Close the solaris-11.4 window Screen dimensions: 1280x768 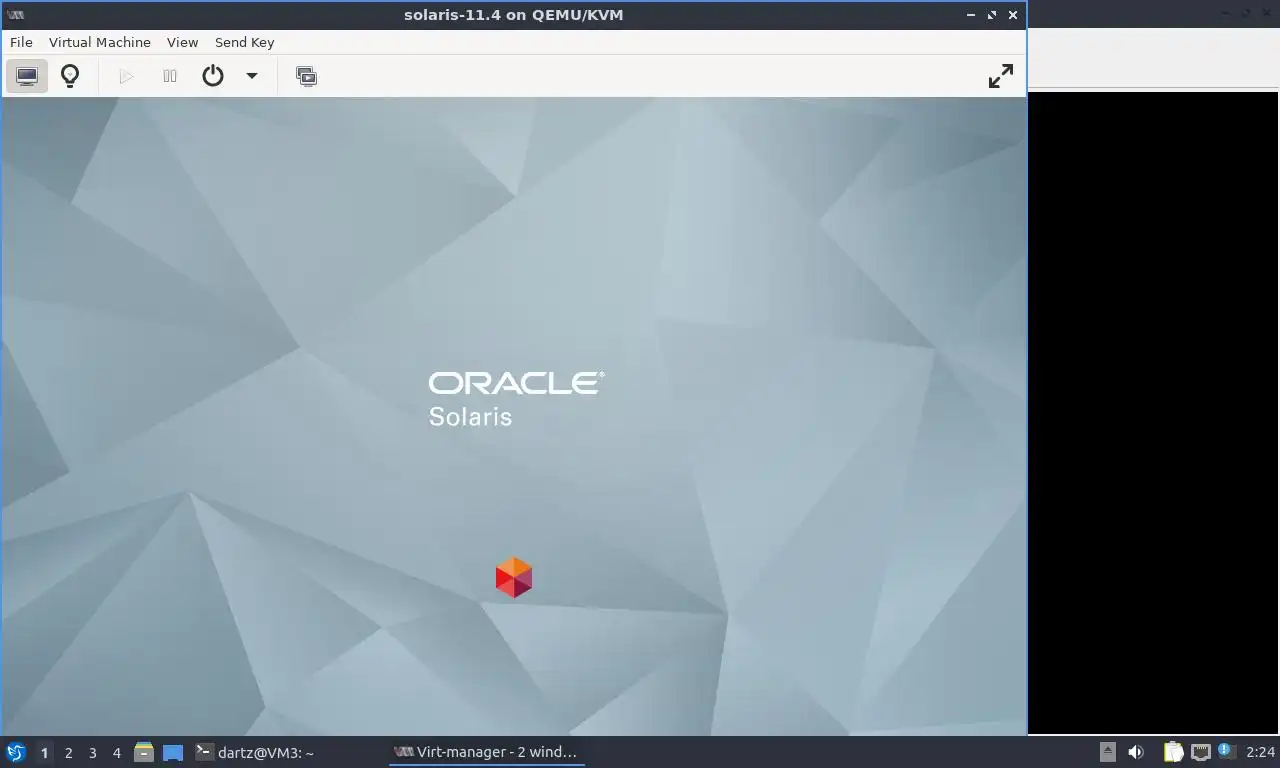click(1013, 15)
